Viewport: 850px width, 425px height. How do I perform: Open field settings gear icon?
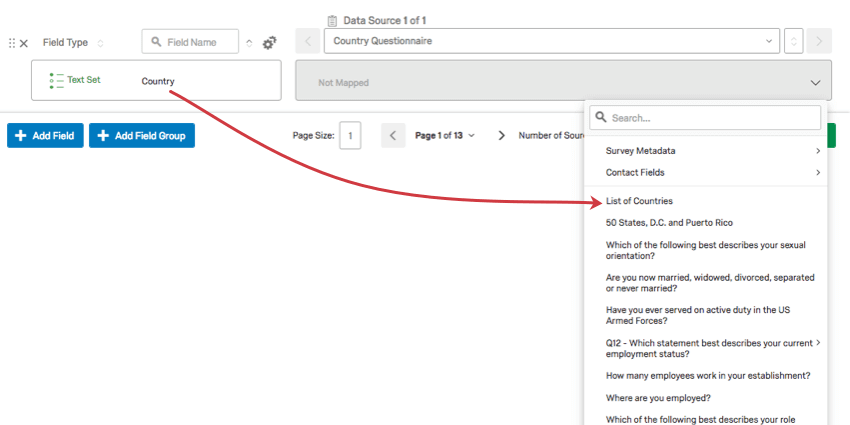[269, 43]
